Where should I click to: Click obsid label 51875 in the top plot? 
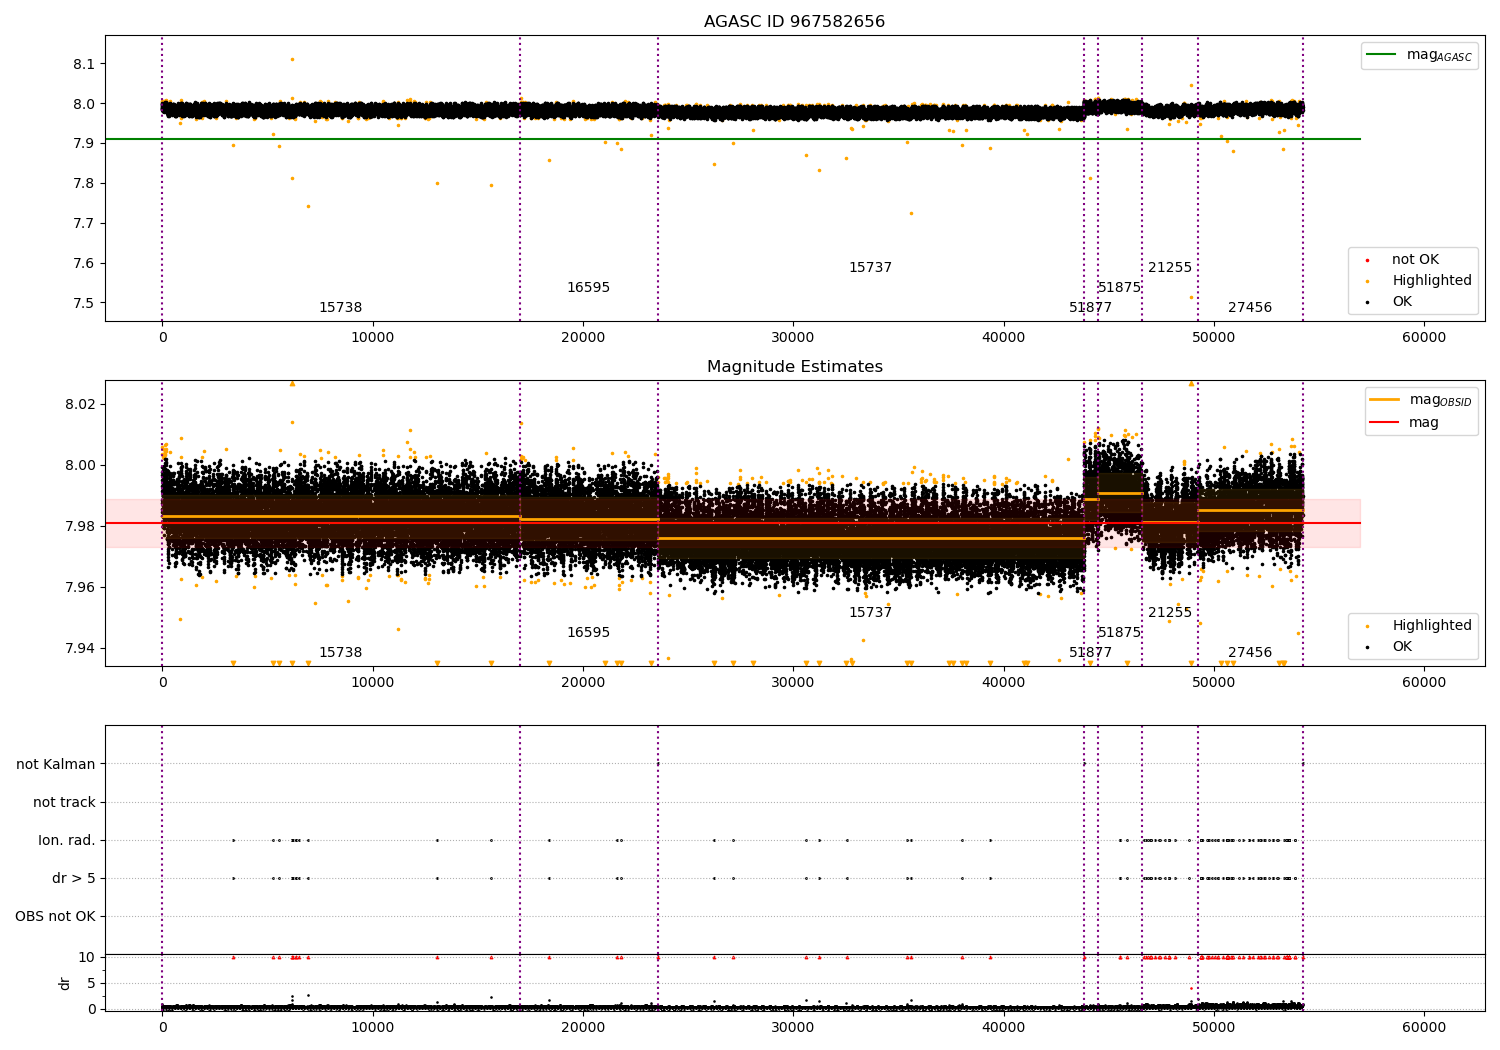1119,288
